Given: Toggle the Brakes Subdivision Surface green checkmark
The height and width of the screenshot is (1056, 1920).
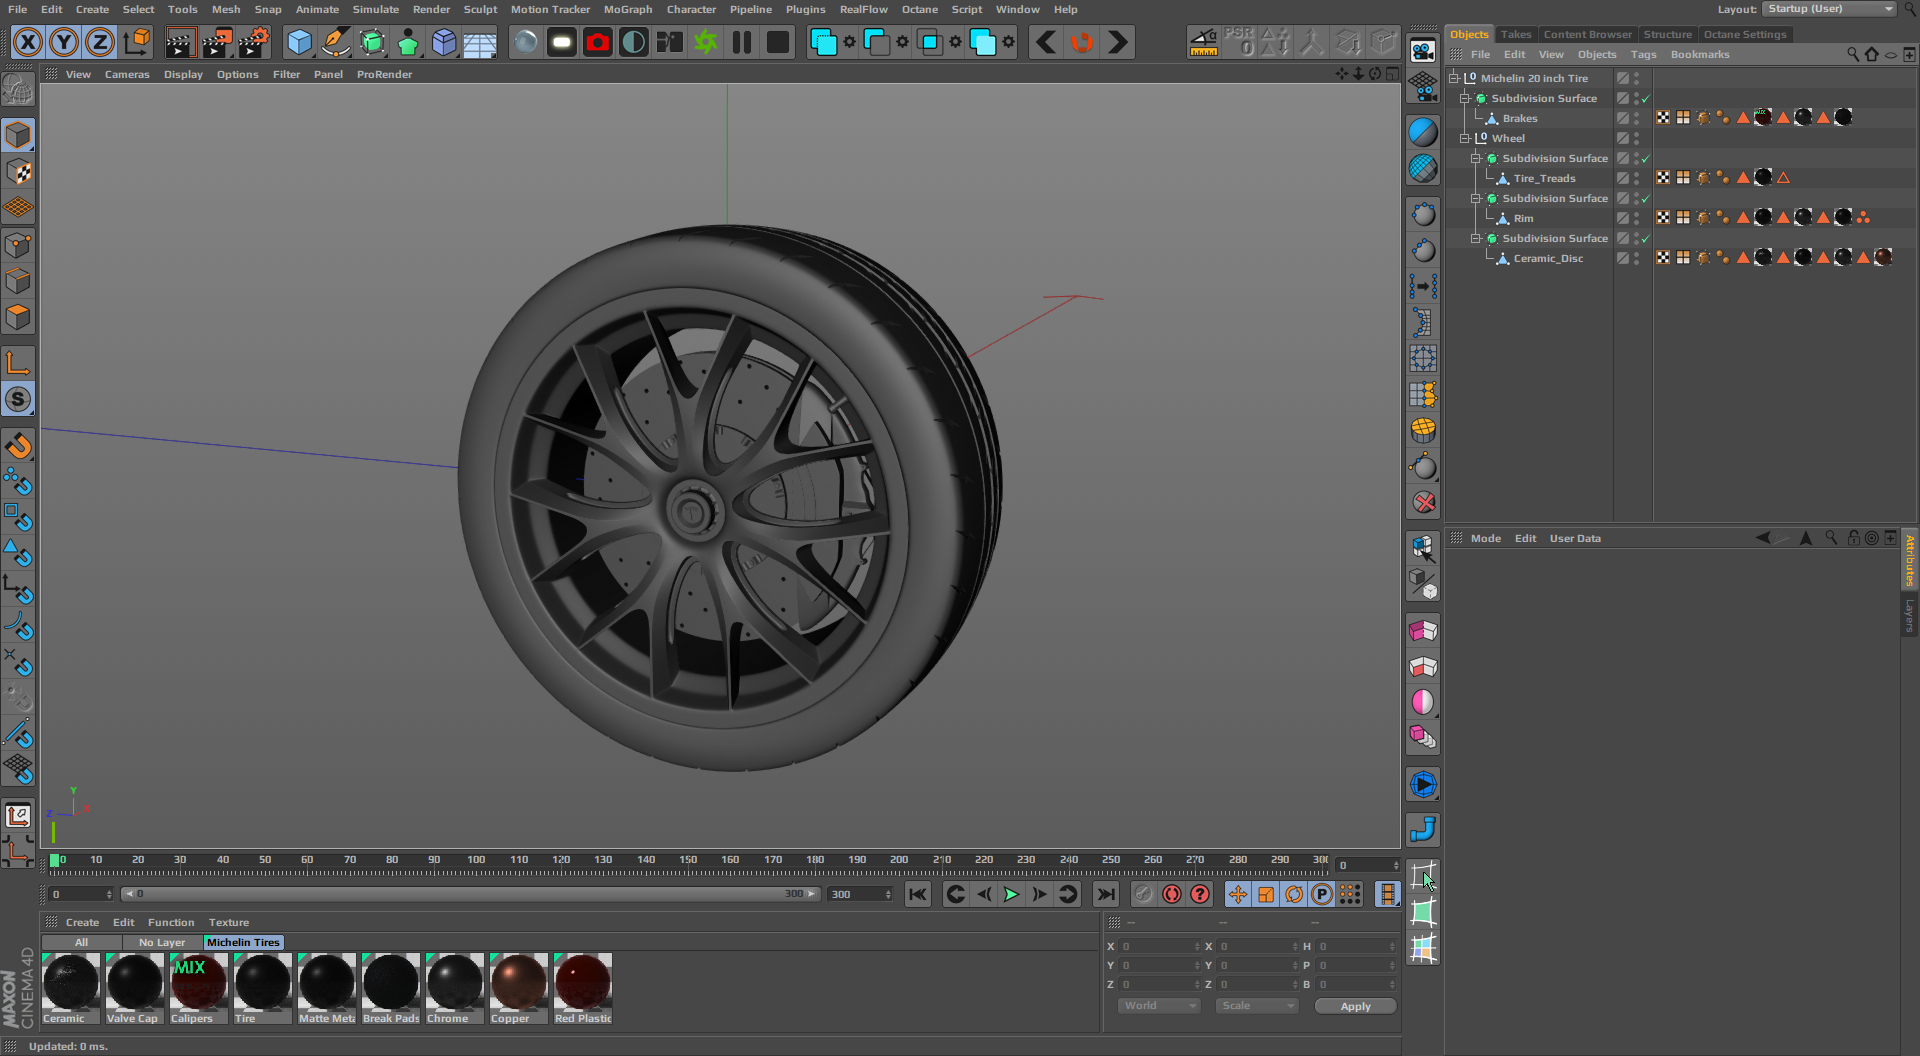Looking at the screenshot, I should click(1646, 98).
